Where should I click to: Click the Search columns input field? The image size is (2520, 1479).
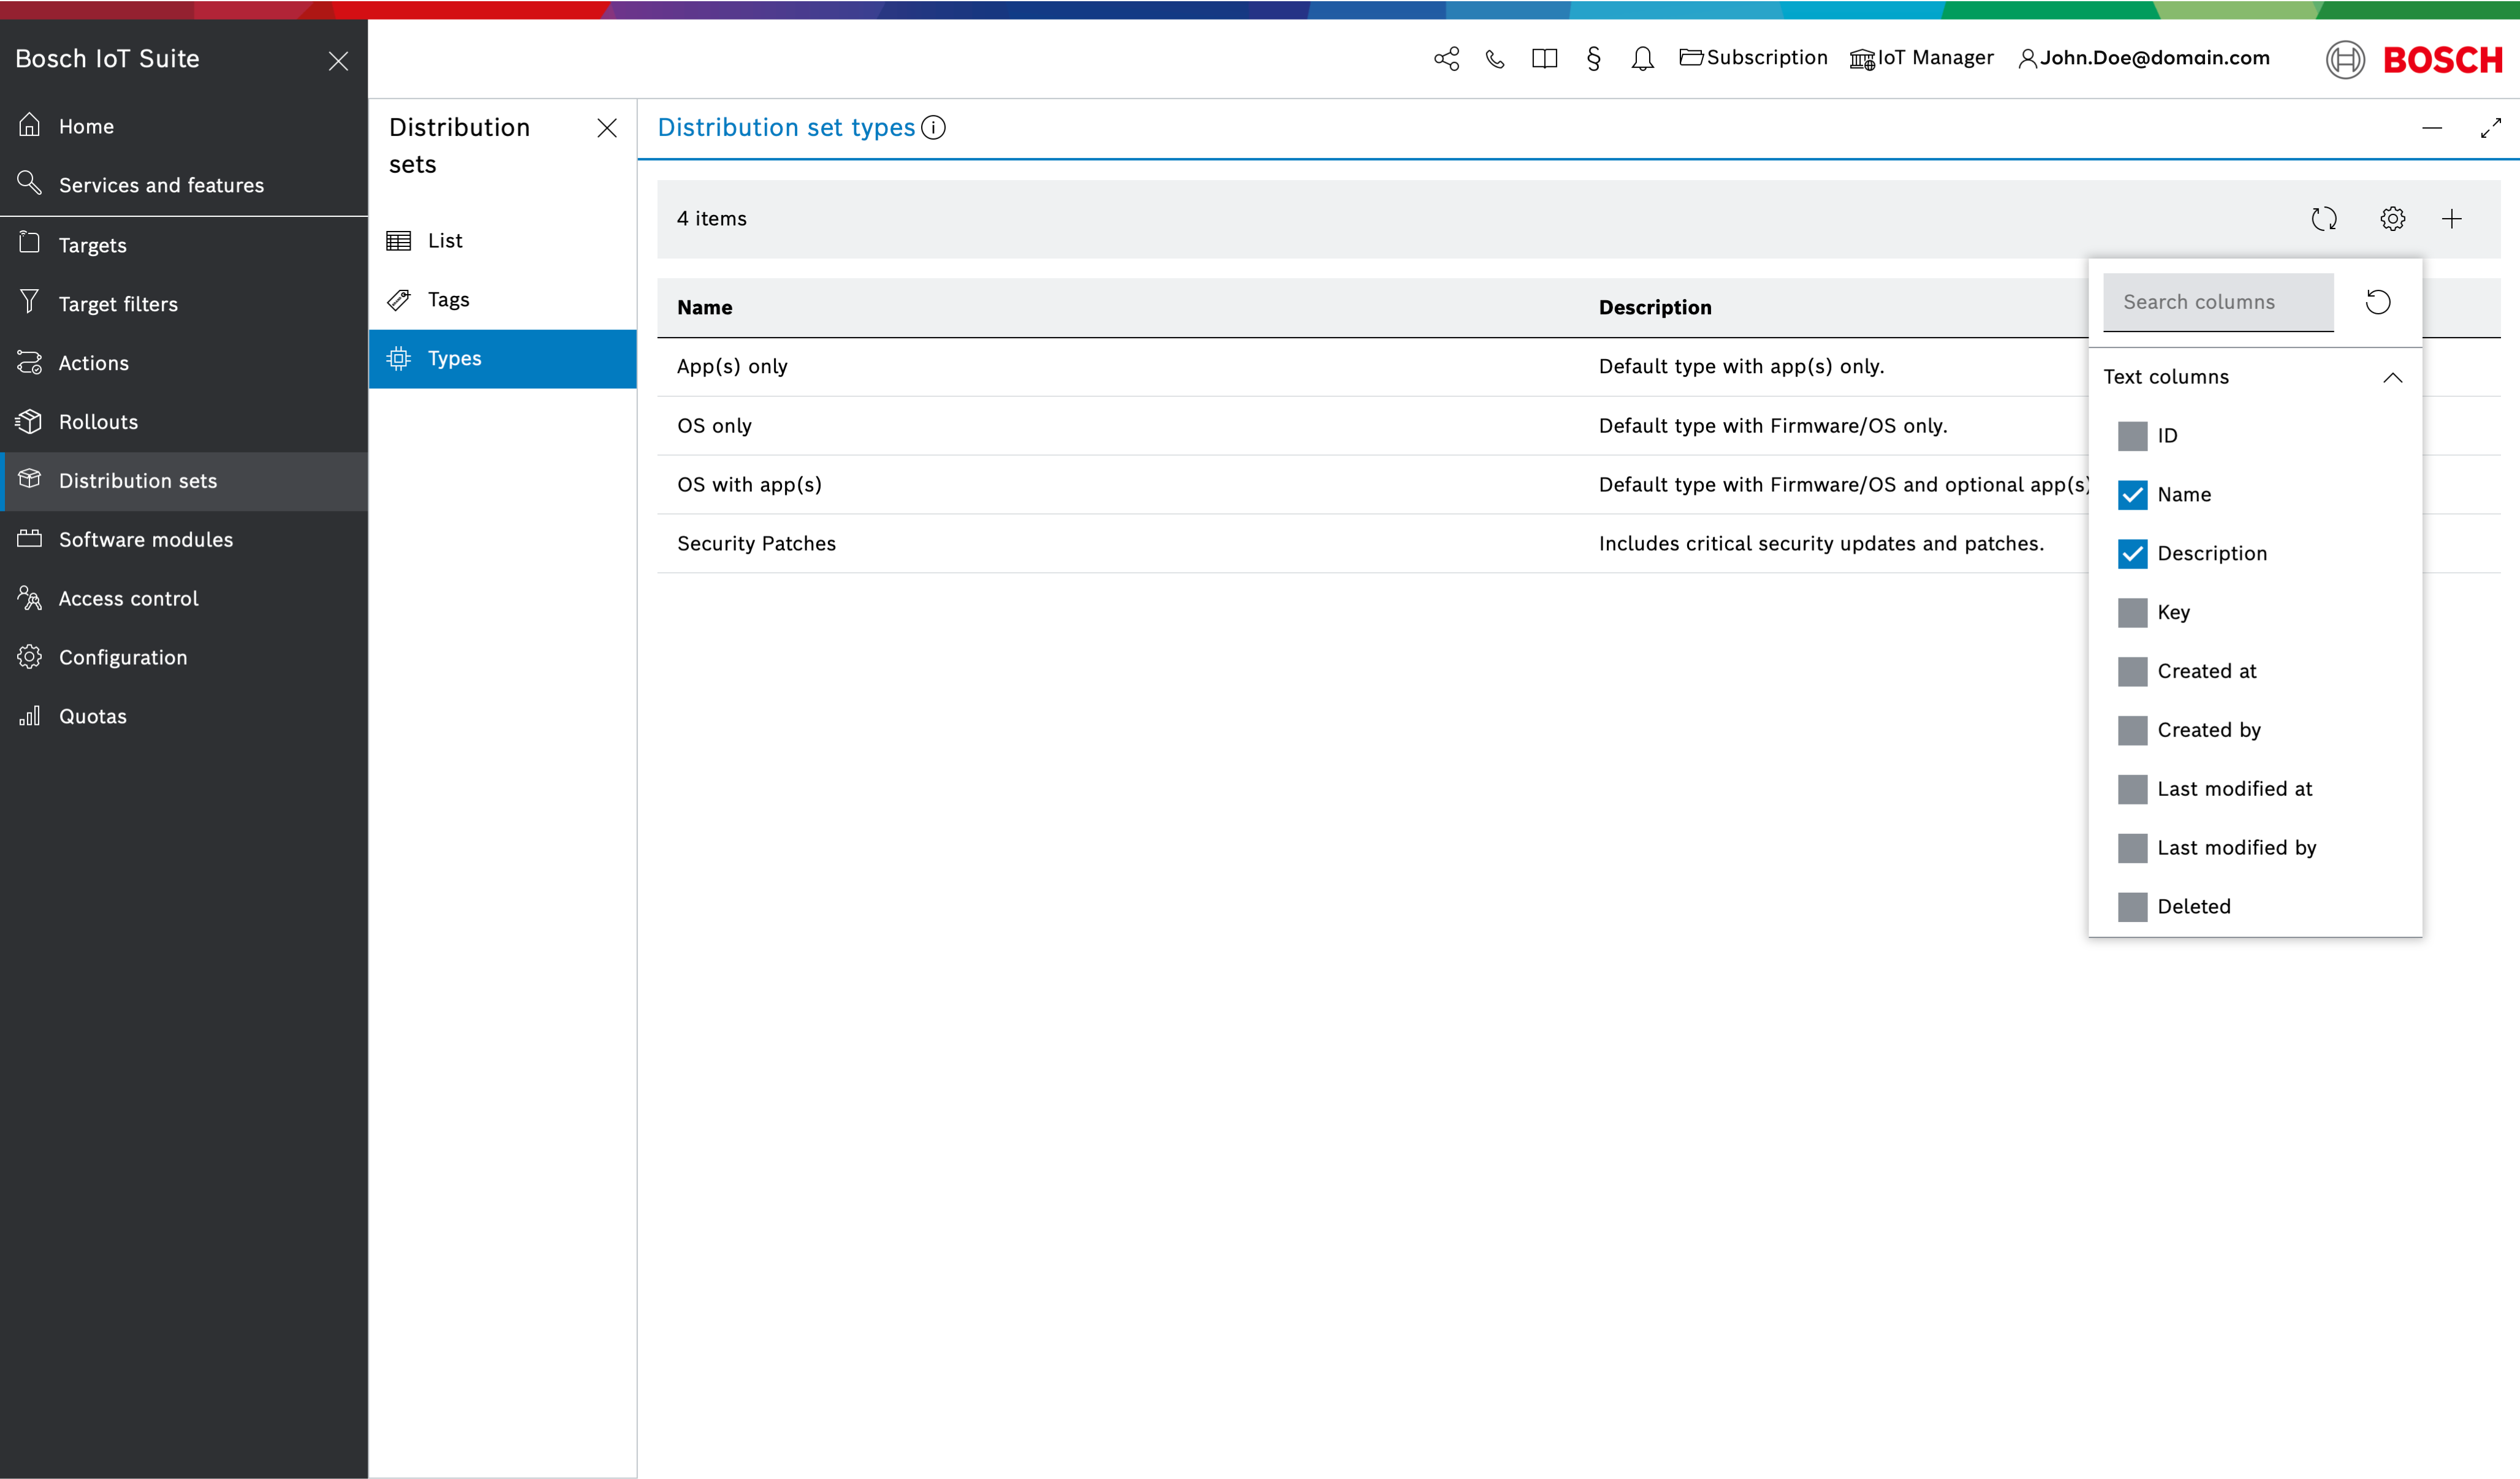(x=2217, y=302)
